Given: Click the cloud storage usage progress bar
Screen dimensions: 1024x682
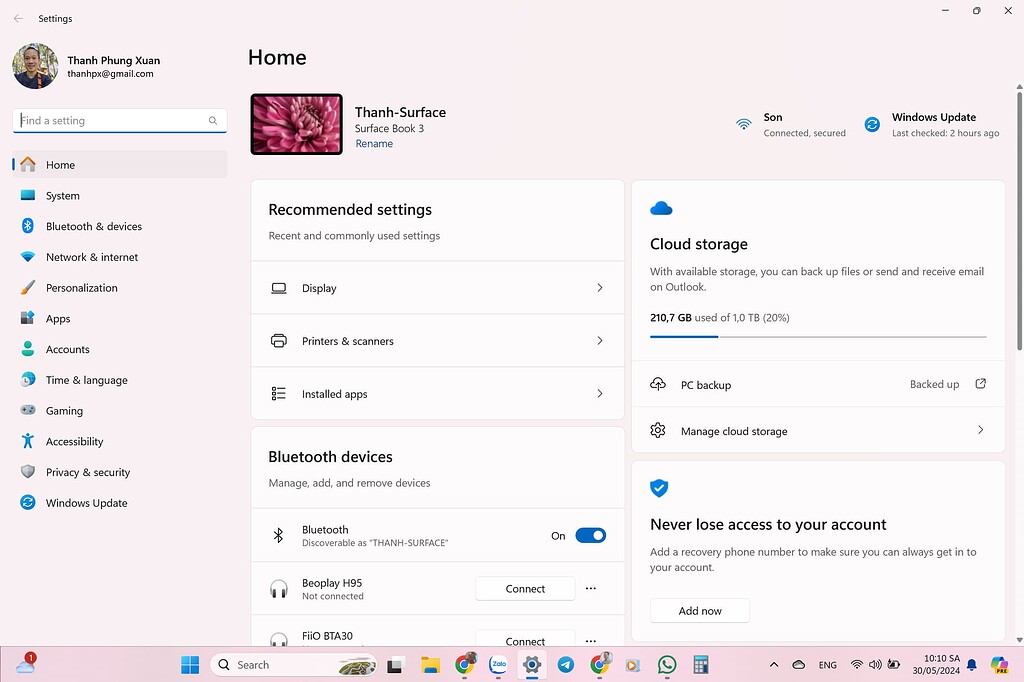Looking at the screenshot, I should click(x=818, y=336).
